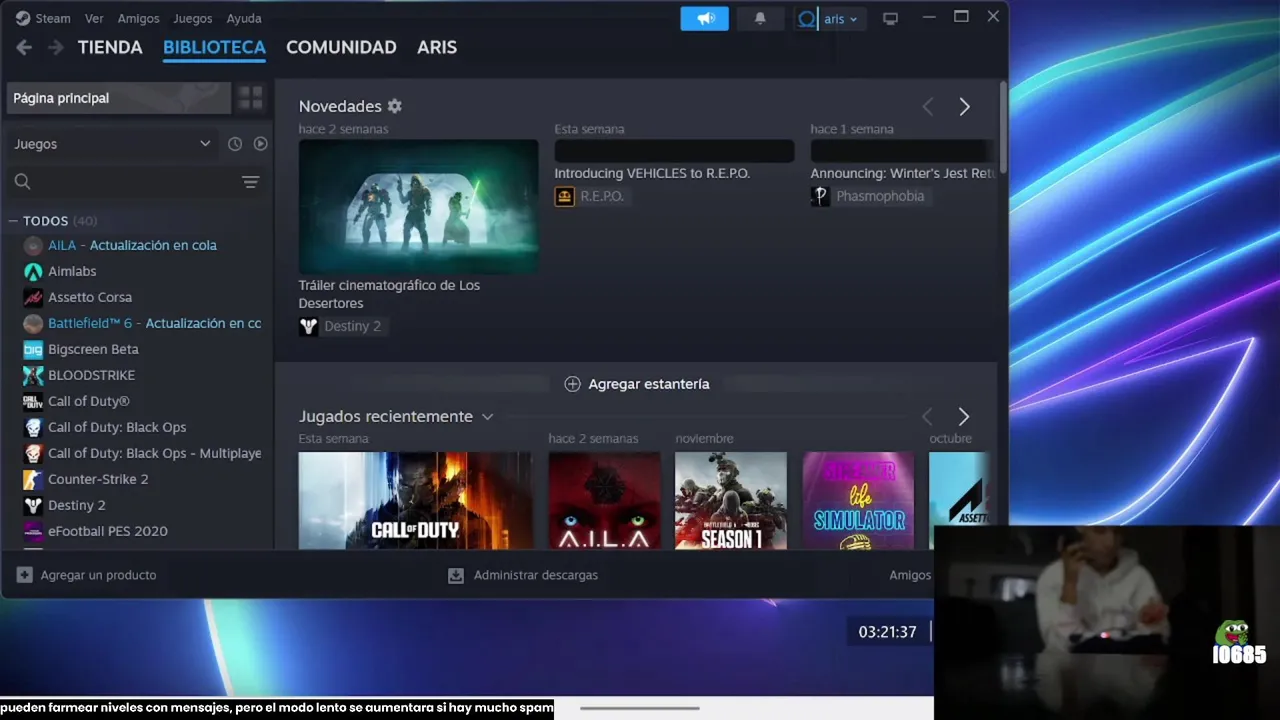Screen dimensions: 1280x720
Task: Open Amigos chat at bottom right
Action: click(x=910, y=575)
